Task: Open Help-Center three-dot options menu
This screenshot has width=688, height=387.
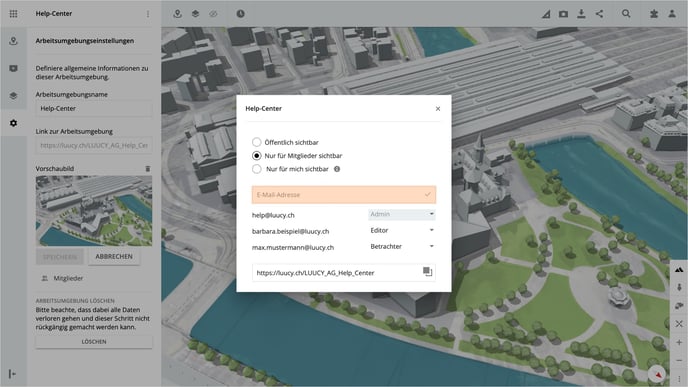Action: (148, 14)
